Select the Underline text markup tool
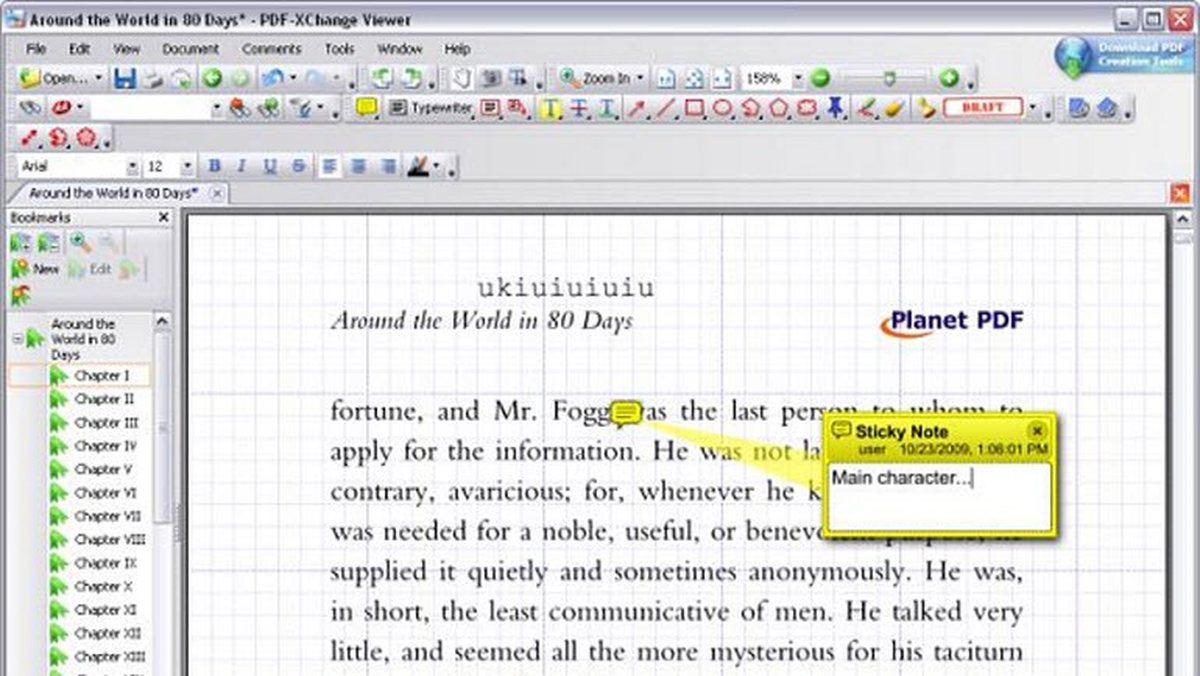This screenshot has width=1200, height=676. (606, 107)
